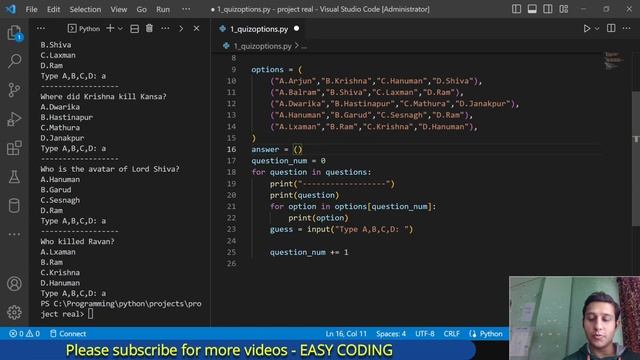Open customize layout options
Viewport: 640px width, 360px height.
564,9
